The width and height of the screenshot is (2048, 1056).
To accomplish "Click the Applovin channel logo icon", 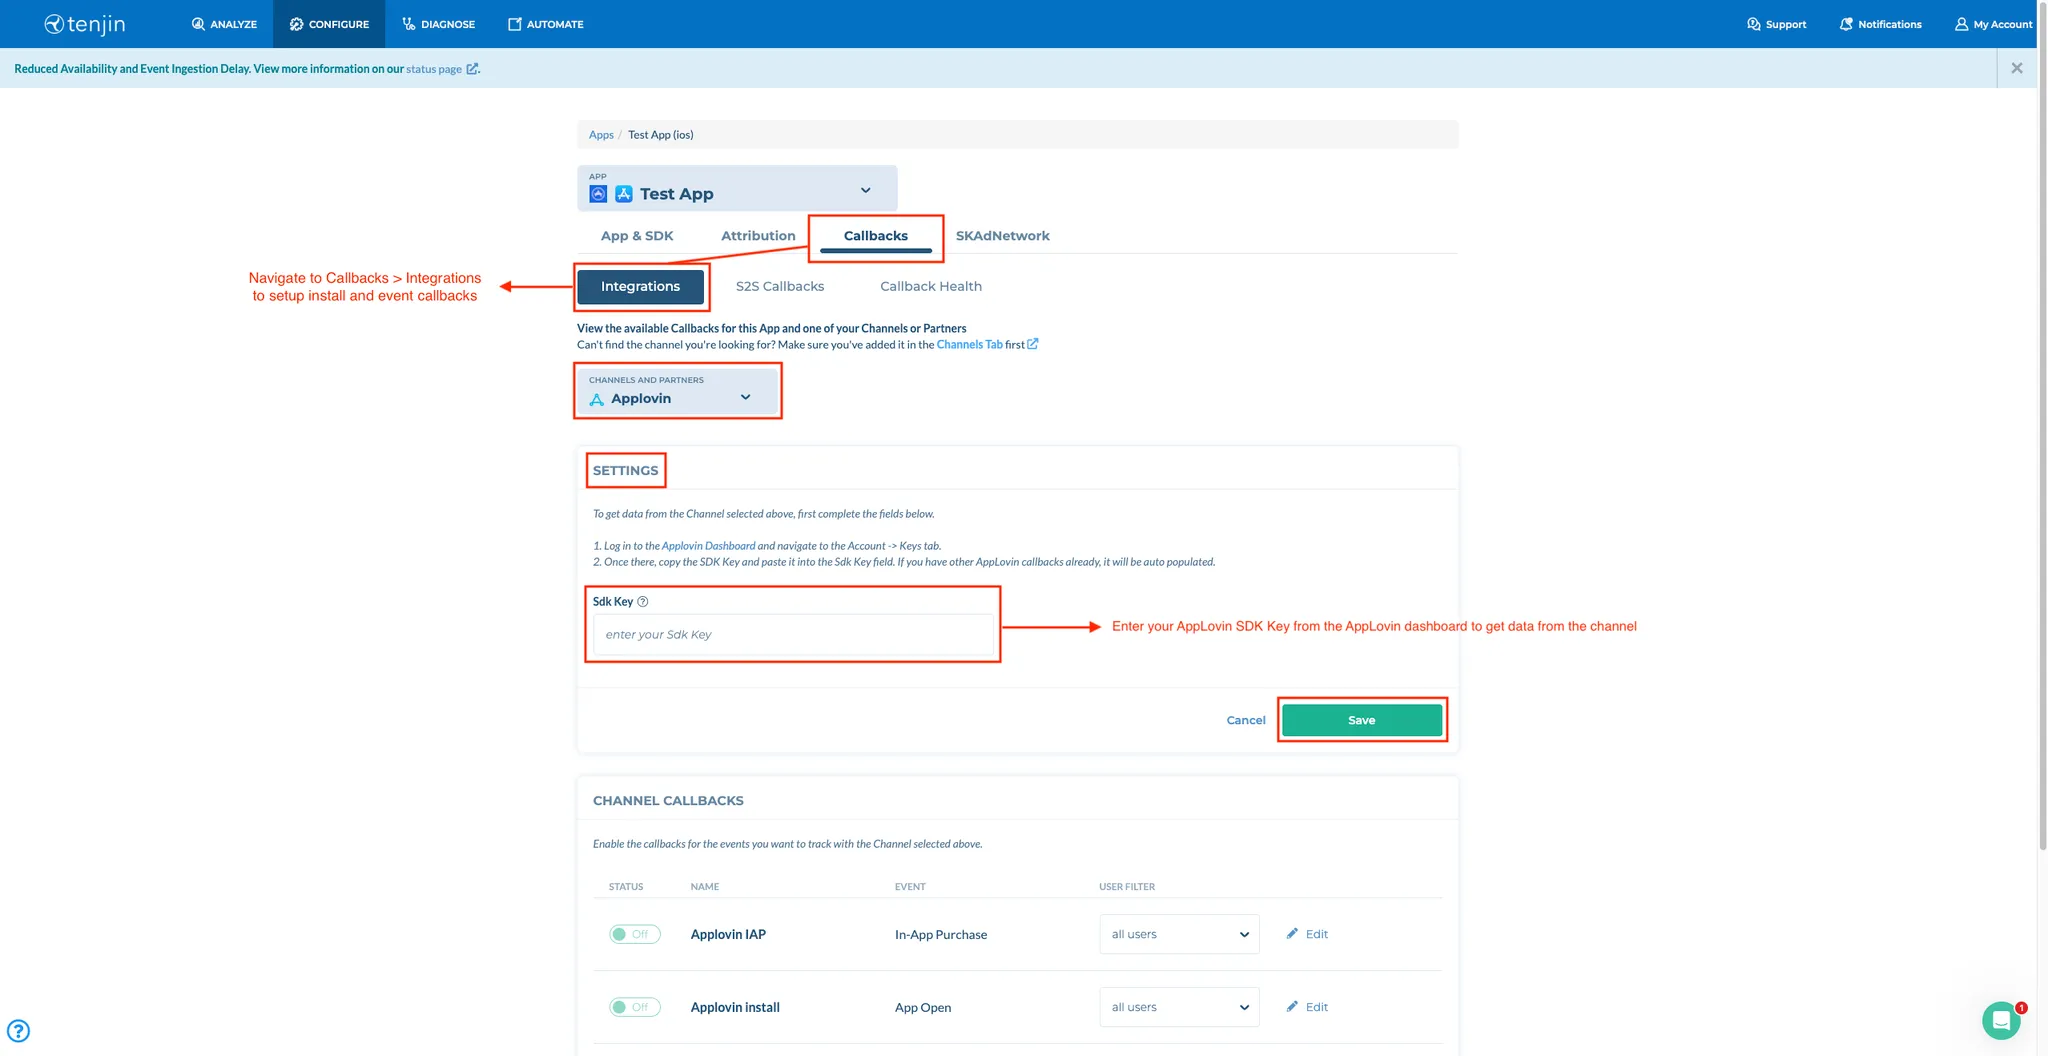I will point(597,399).
